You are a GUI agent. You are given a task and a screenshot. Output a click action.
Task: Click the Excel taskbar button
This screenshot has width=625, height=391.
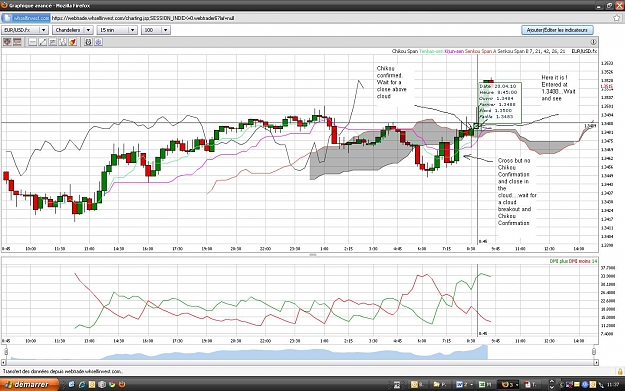(485, 385)
